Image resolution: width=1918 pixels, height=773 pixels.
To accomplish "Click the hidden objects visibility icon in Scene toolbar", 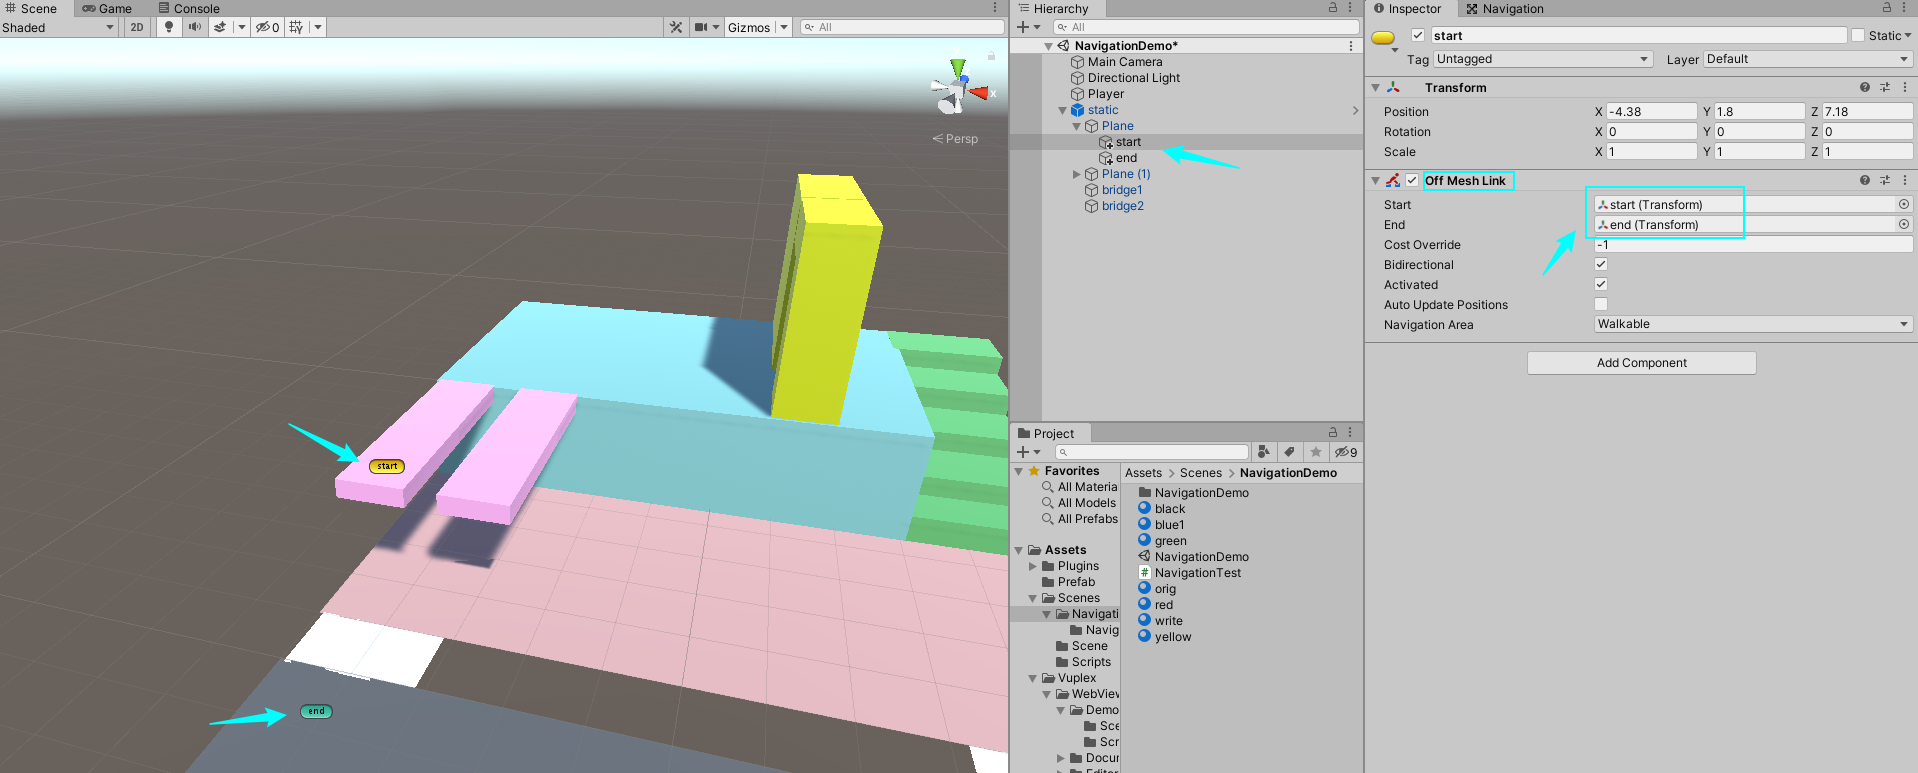I will [267, 27].
